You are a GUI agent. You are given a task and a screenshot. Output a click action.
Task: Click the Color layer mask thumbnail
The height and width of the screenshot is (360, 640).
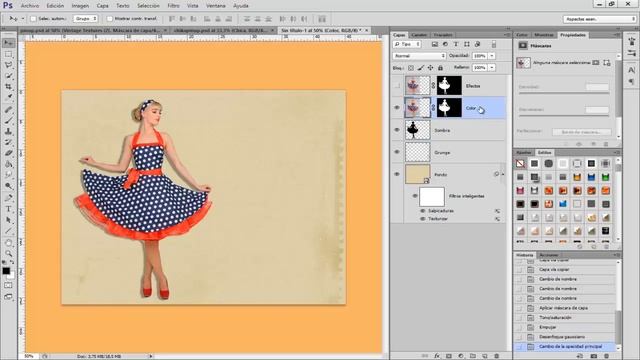449,108
